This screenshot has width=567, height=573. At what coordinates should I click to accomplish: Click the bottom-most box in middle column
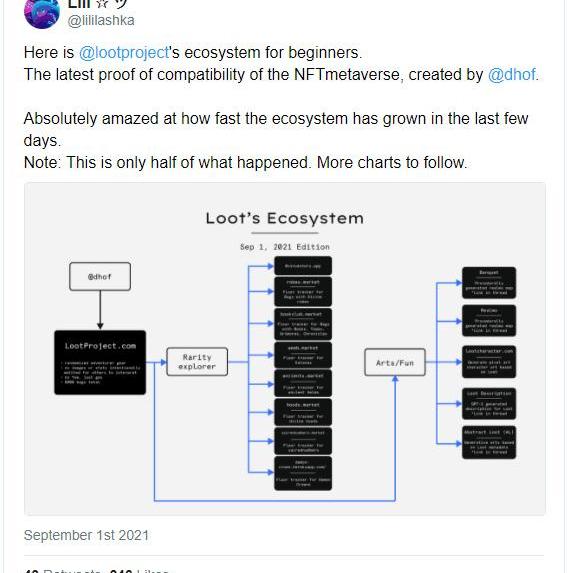(303, 473)
